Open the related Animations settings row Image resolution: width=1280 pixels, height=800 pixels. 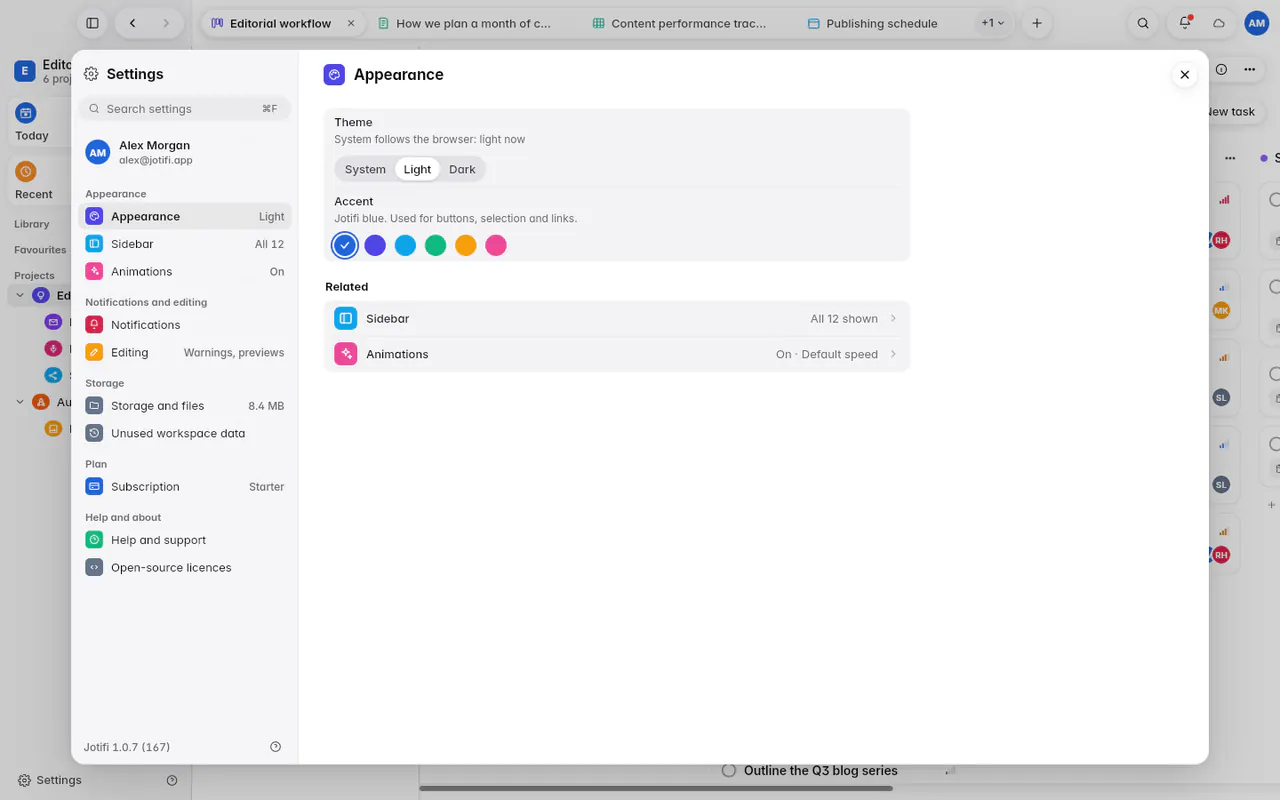[617, 354]
